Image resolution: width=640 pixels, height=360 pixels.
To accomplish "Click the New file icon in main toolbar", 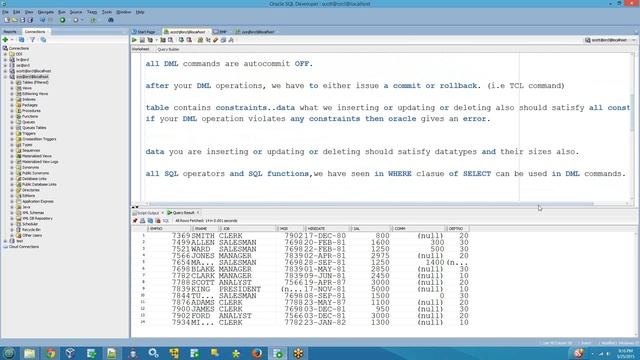I will coord(7,20).
